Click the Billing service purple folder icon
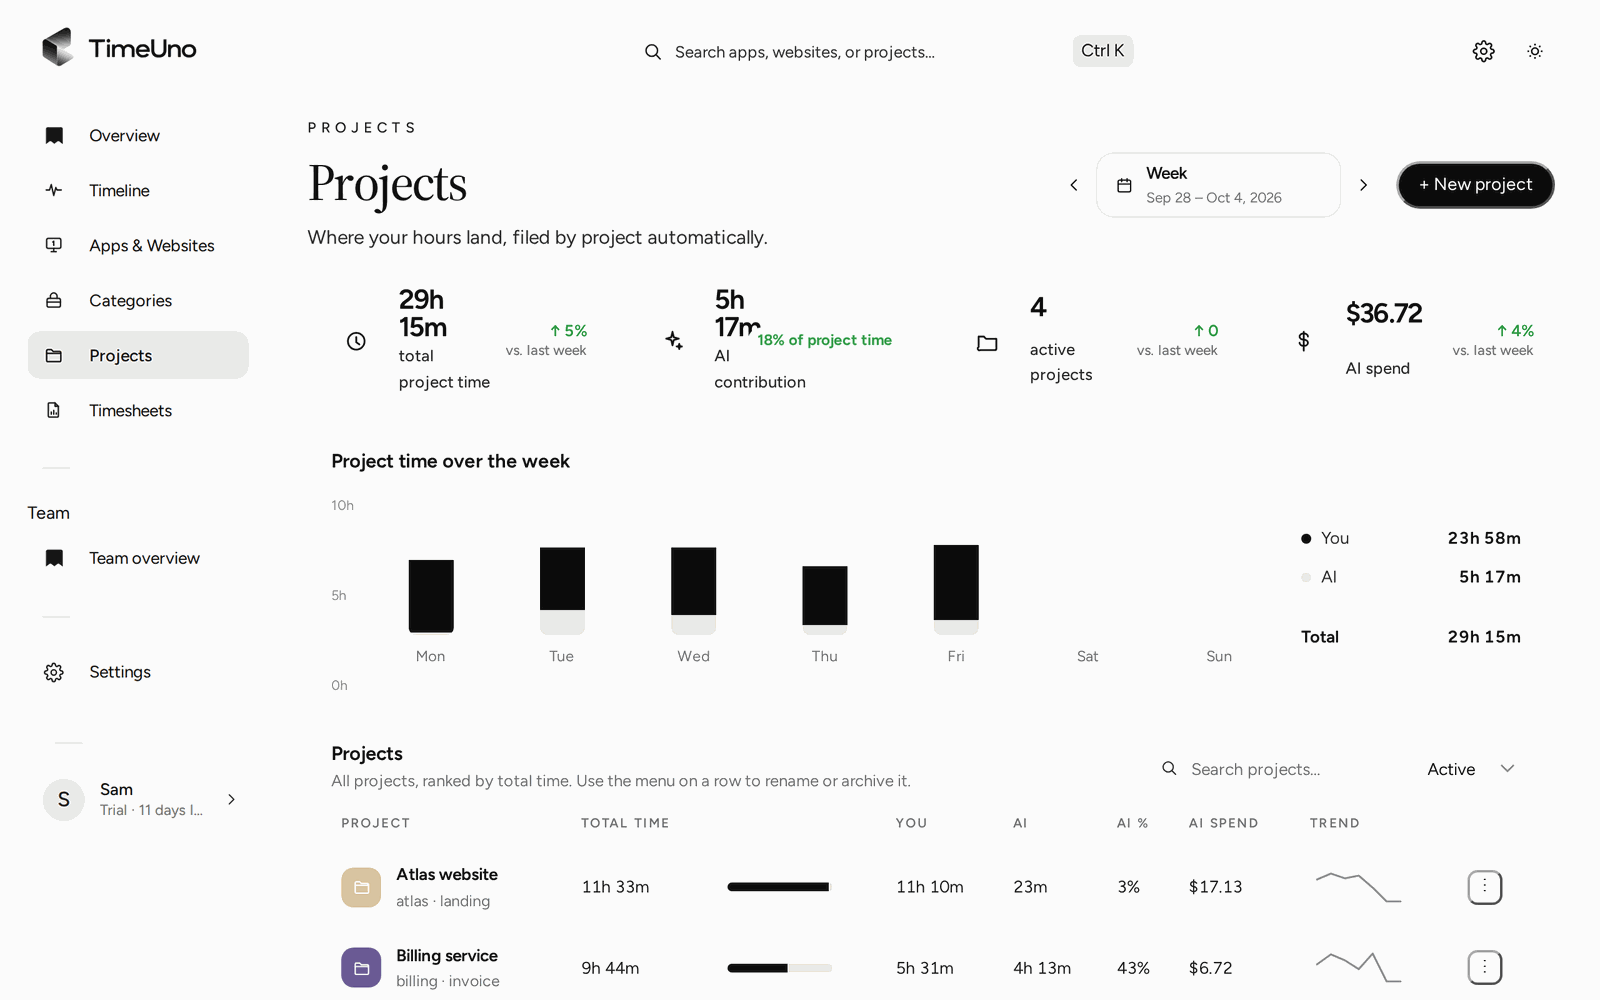Viewport: 1600px width, 1000px height. click(x=361, y=968)
